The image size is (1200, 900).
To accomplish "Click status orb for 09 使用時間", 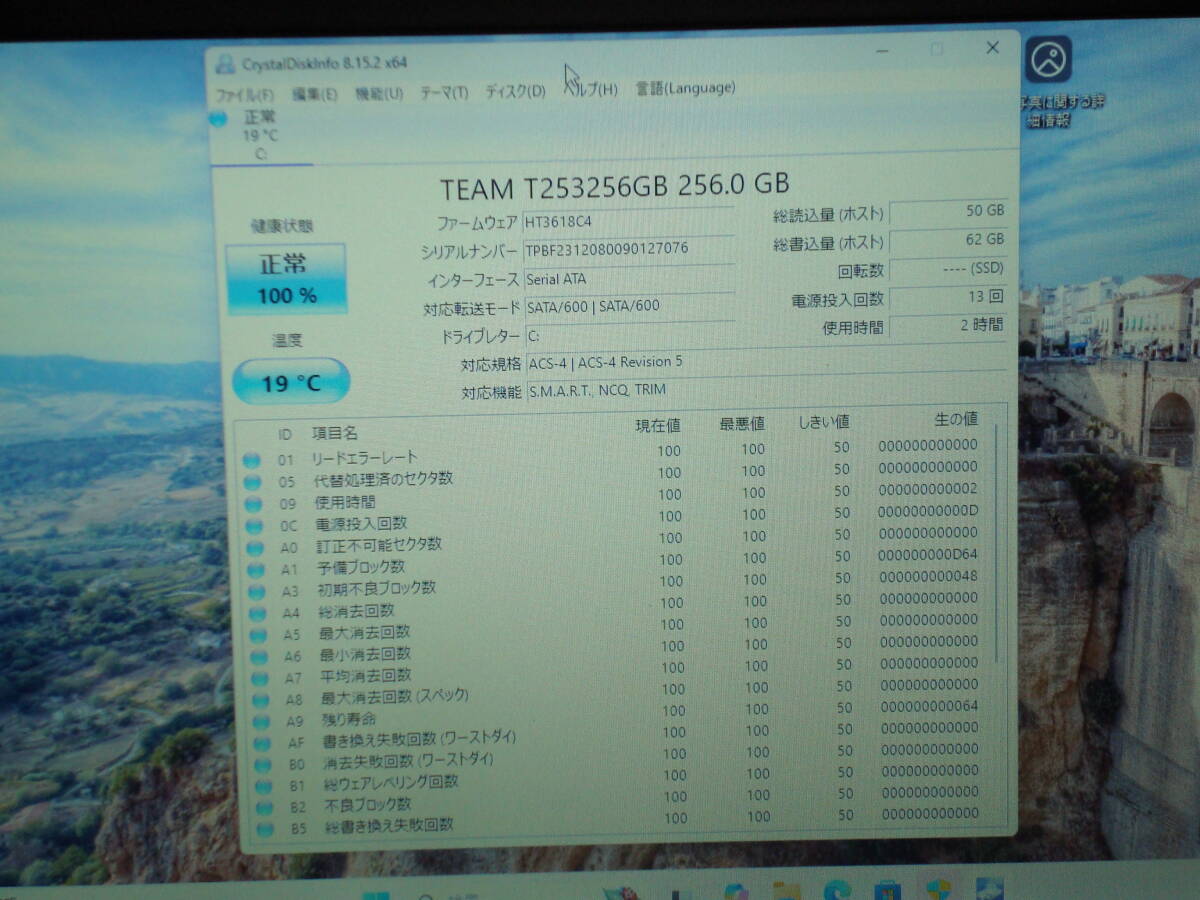I will (x=253, y=505).
